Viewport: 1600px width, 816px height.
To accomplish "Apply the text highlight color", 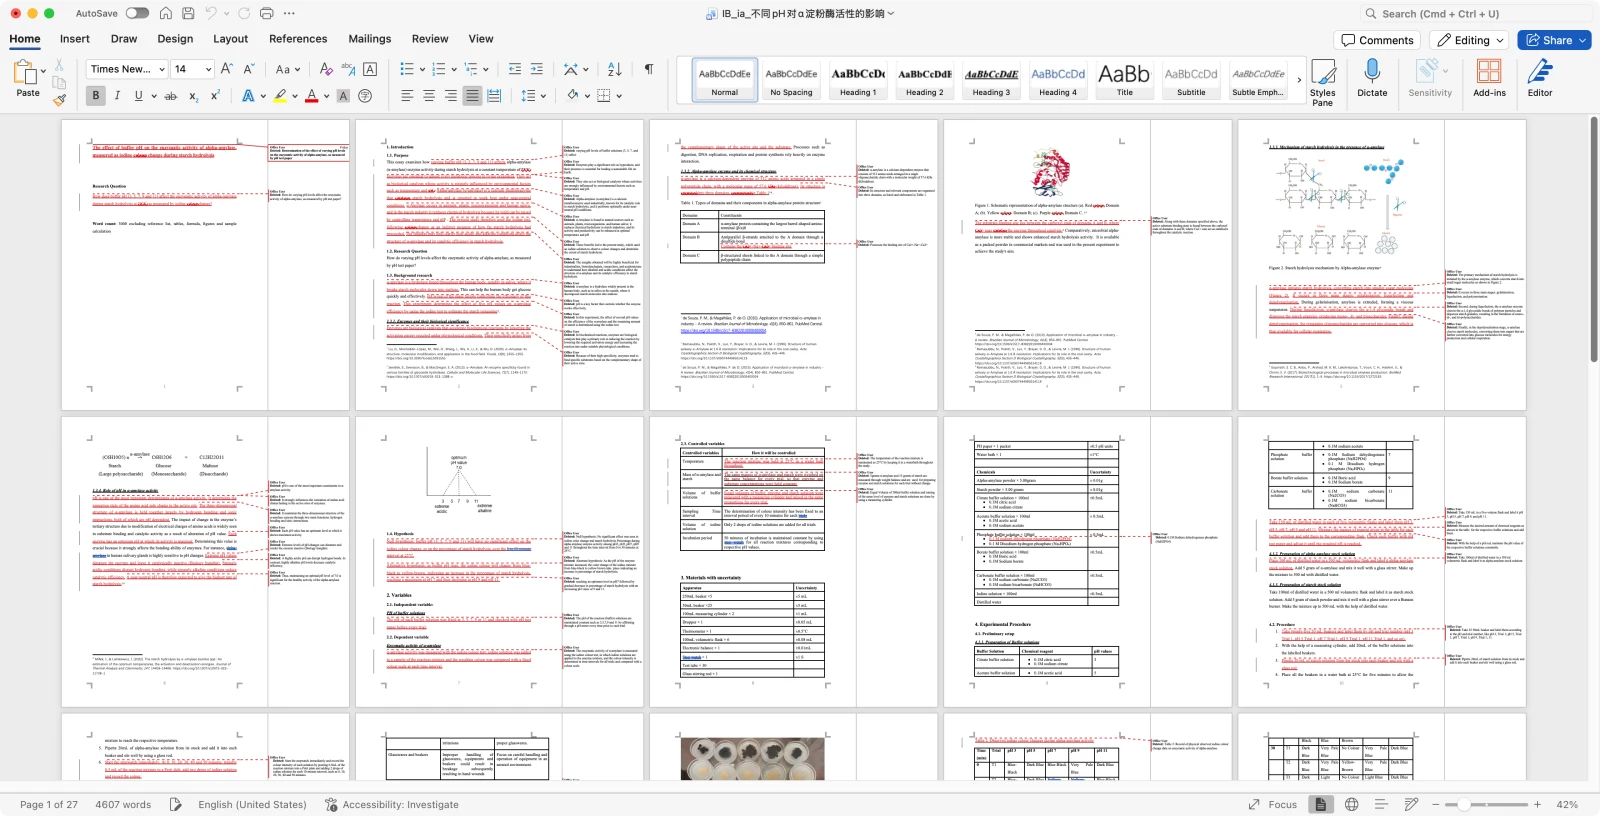I will pyautogui.click(x=280, y=96).
